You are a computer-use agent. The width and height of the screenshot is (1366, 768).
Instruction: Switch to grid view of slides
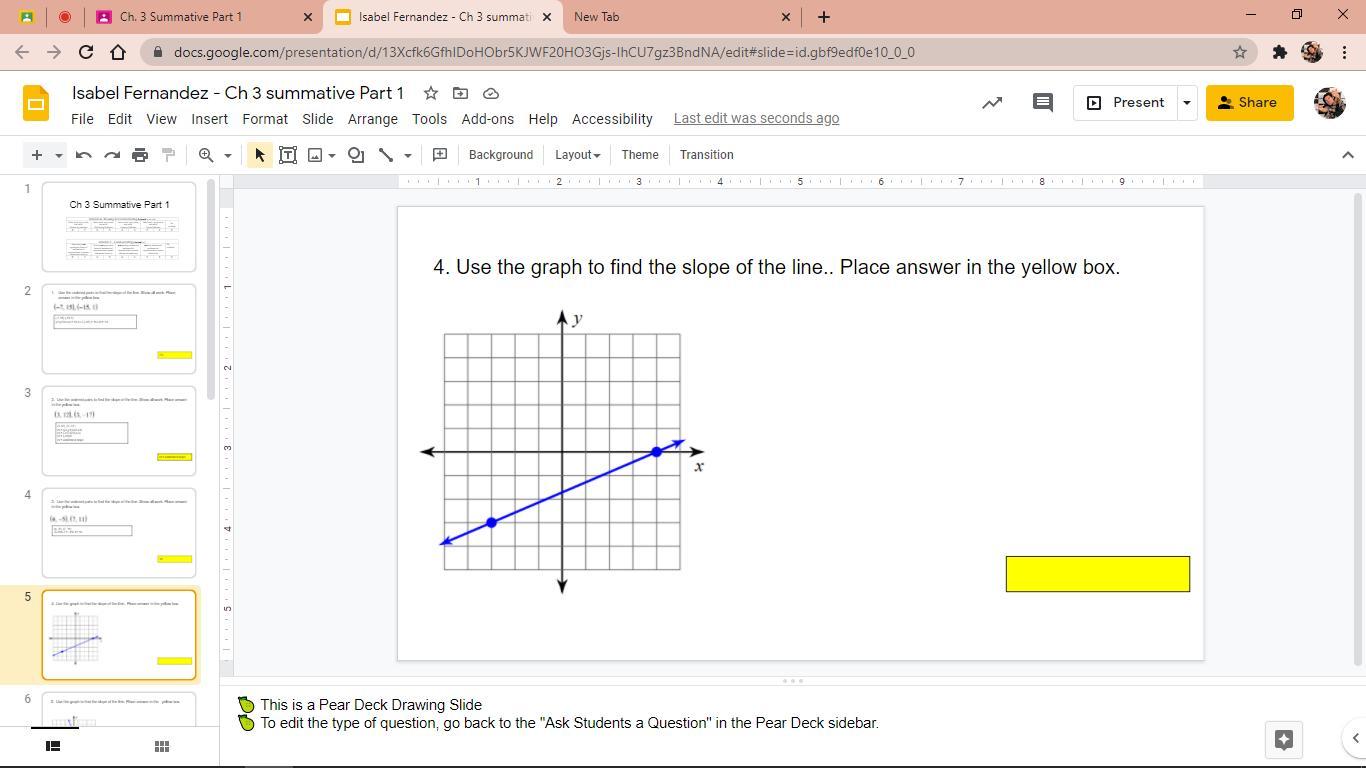click(161, 746)
